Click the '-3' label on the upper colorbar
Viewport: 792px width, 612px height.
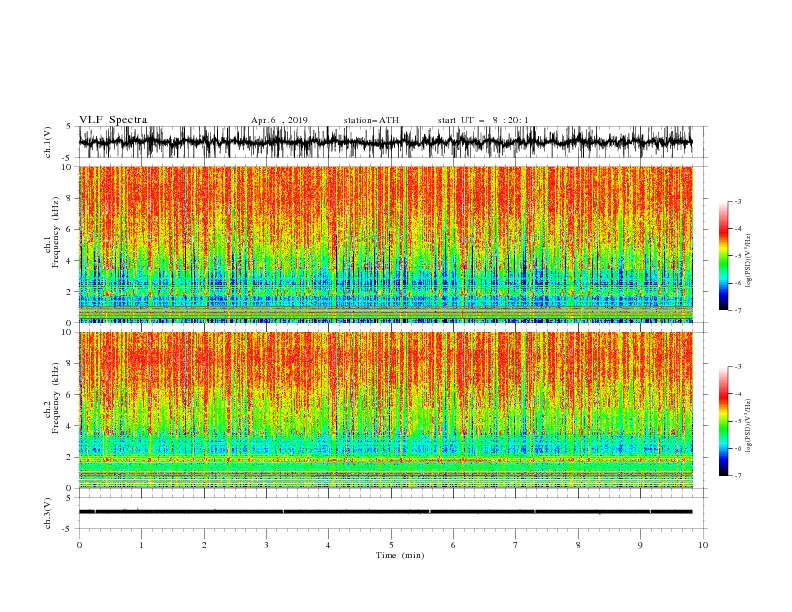737,201
